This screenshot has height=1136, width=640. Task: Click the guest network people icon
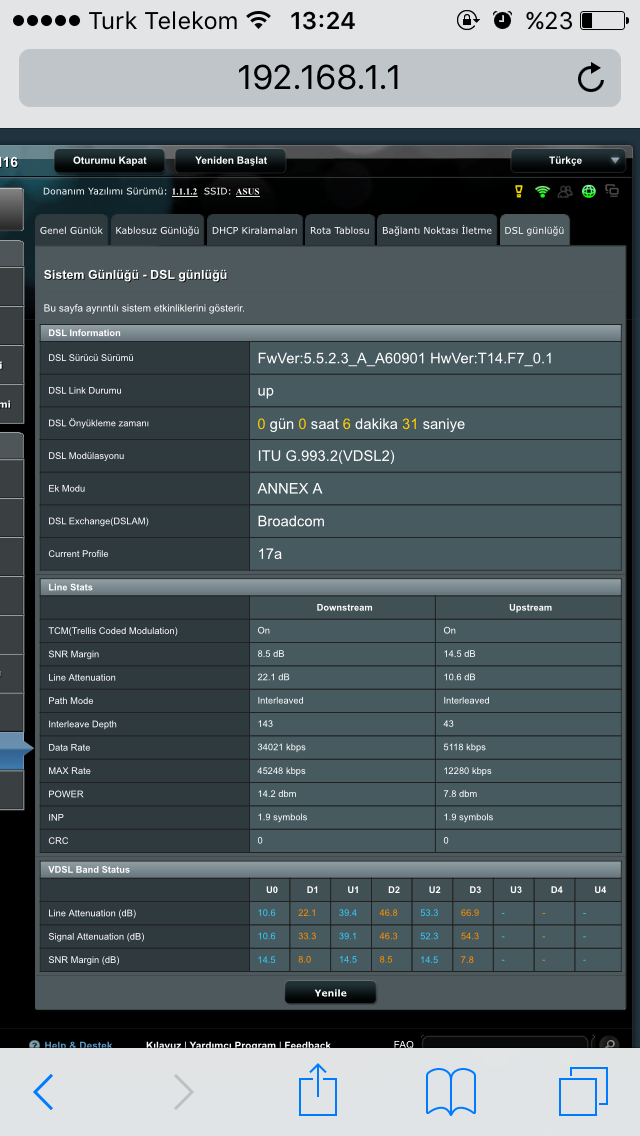[566, 191]
